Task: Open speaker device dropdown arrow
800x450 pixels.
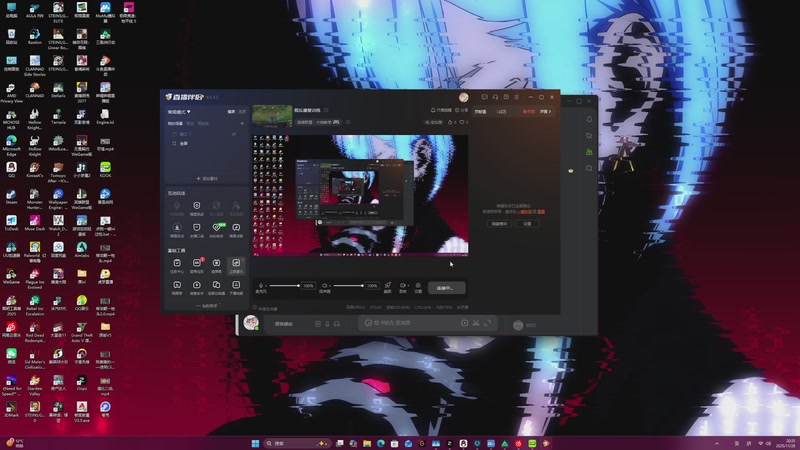Action: coord(330,286)
